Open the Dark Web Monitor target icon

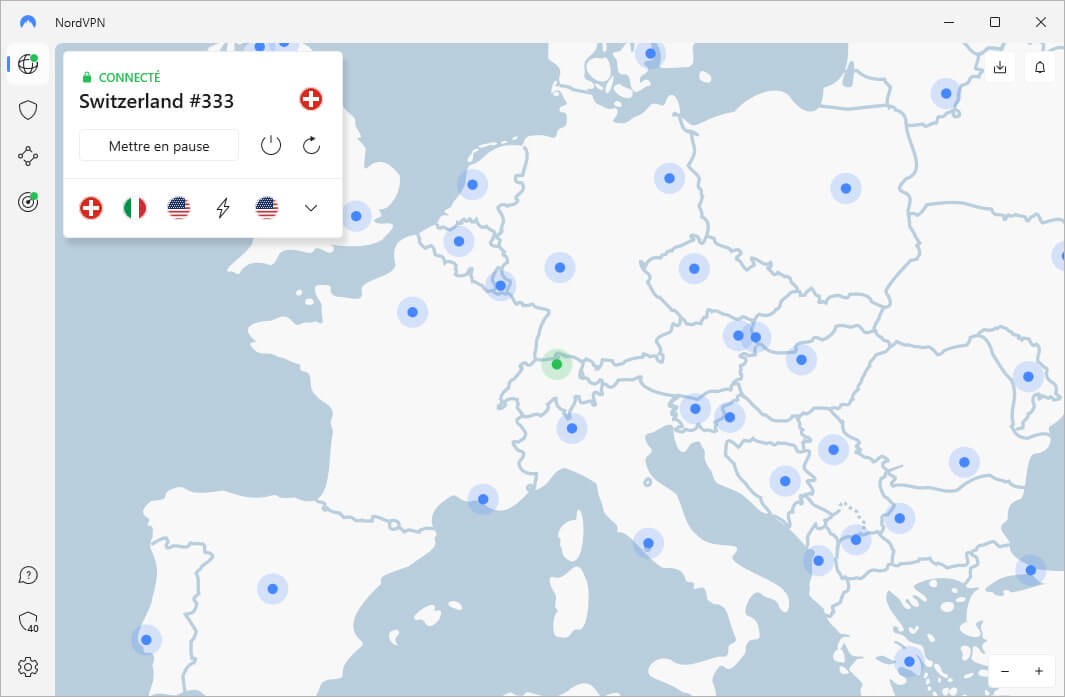pos(28,202)
